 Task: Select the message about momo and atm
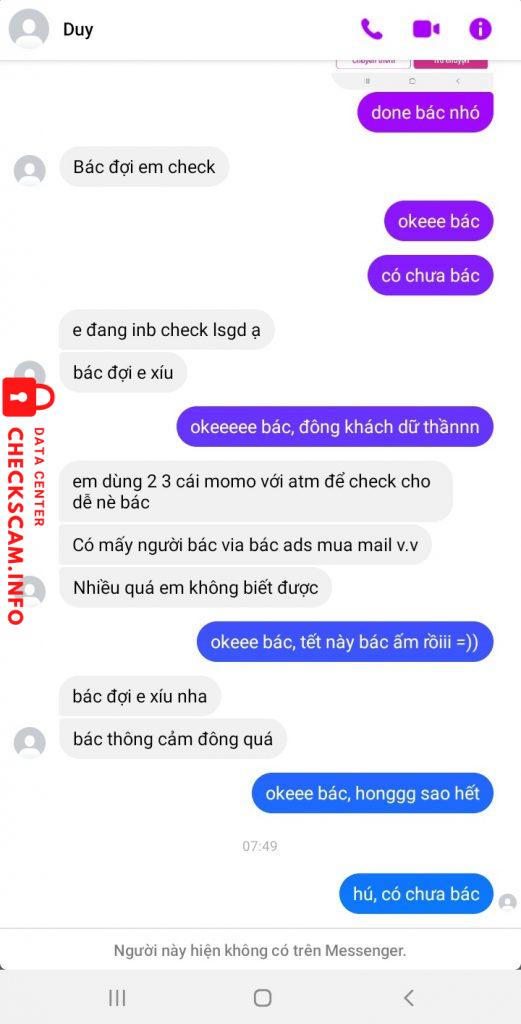[255, 492]
